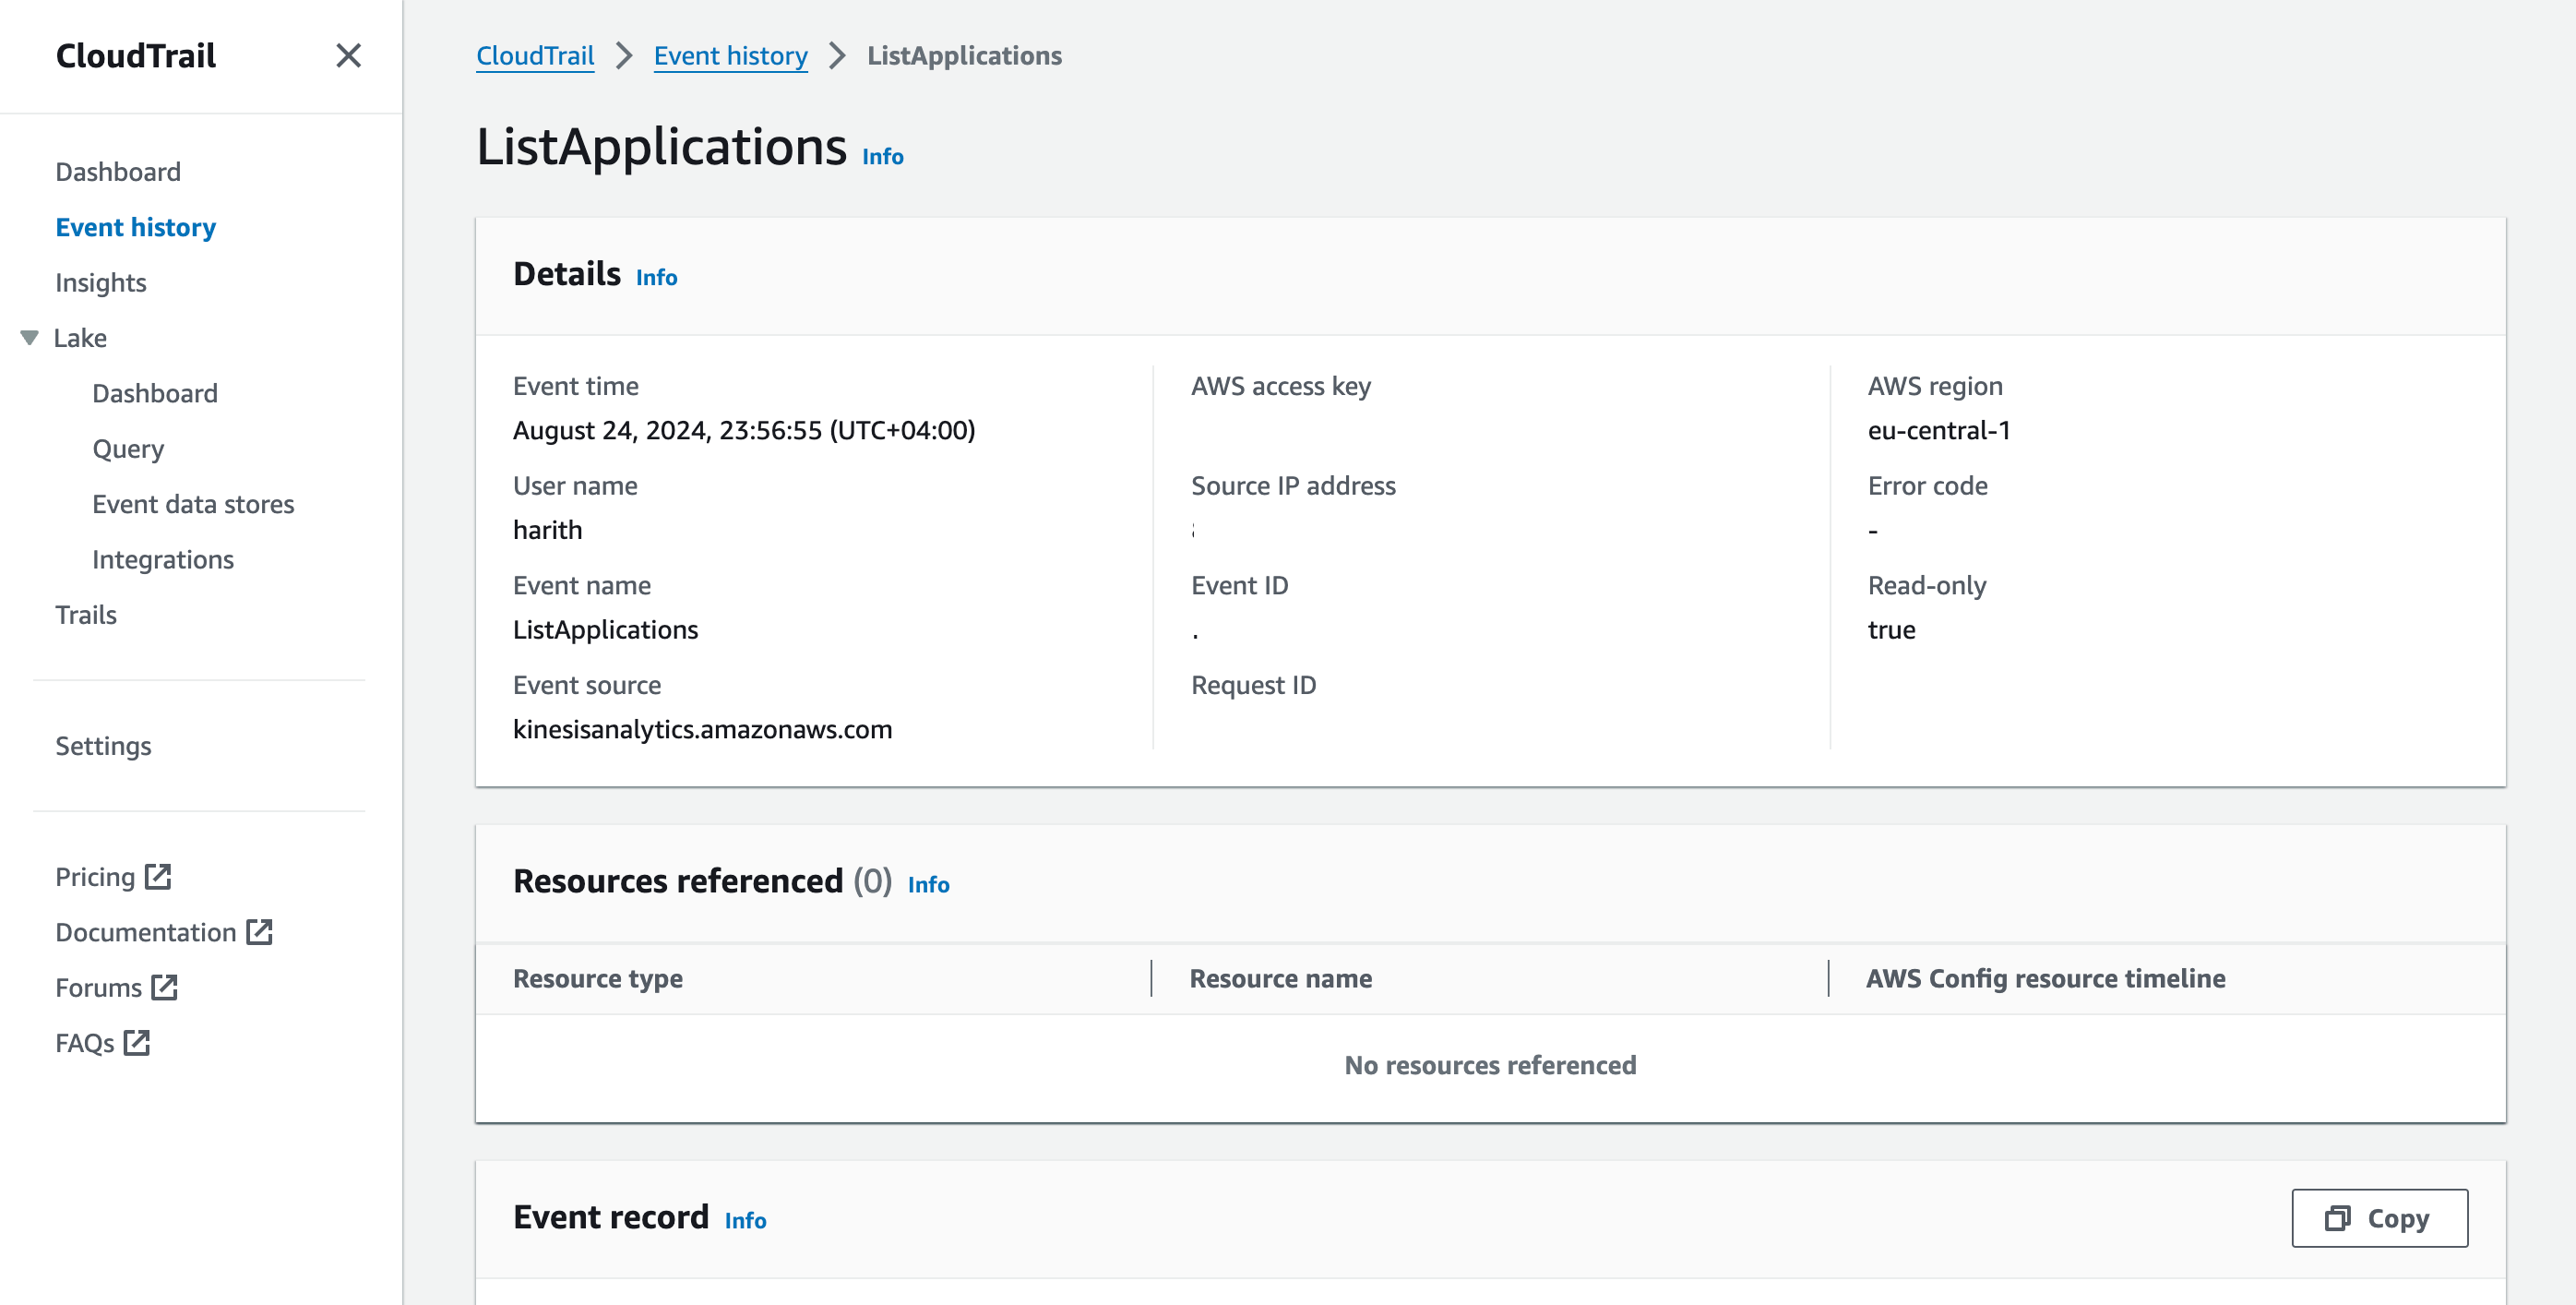2576x1305 pixels.
Task: Click the Trails icon in sidebar
Action: click(87, 615)
